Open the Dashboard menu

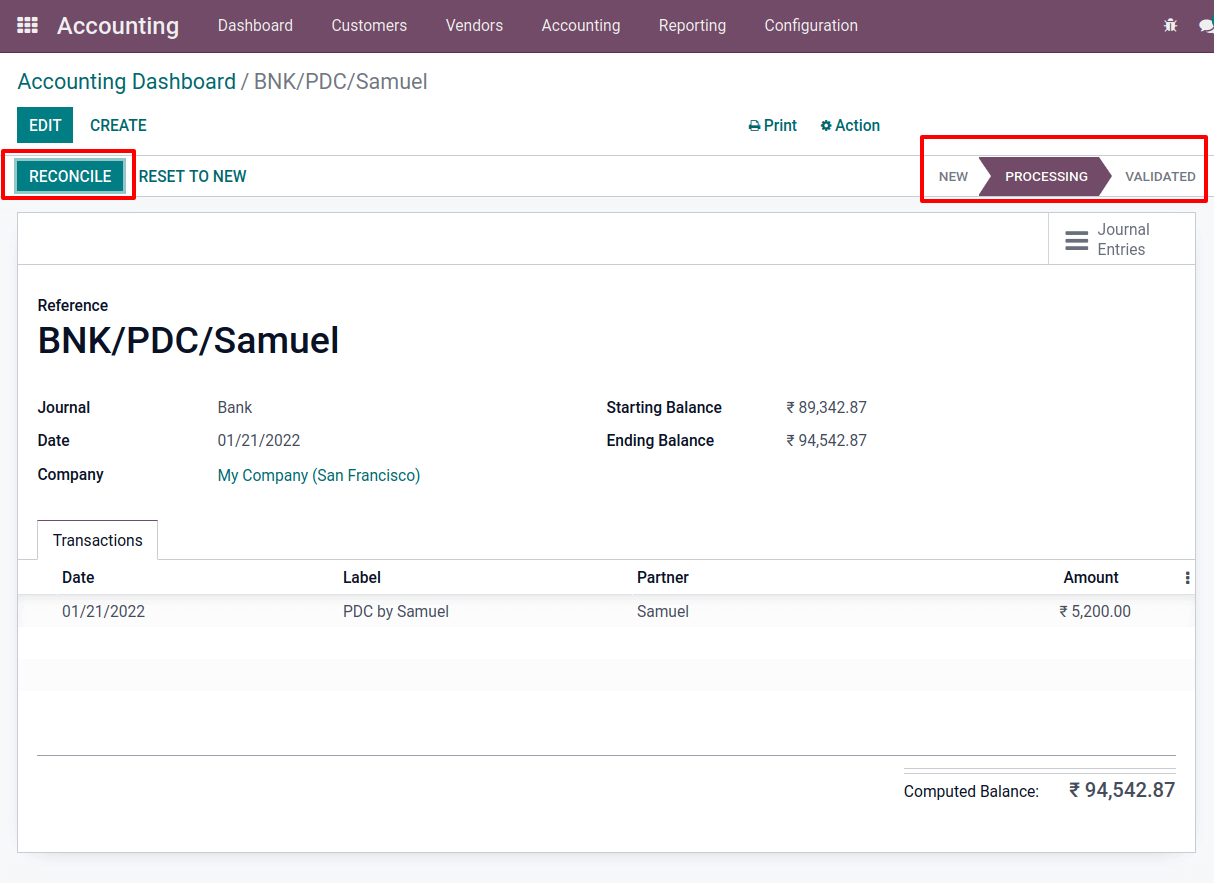(255, 26)
